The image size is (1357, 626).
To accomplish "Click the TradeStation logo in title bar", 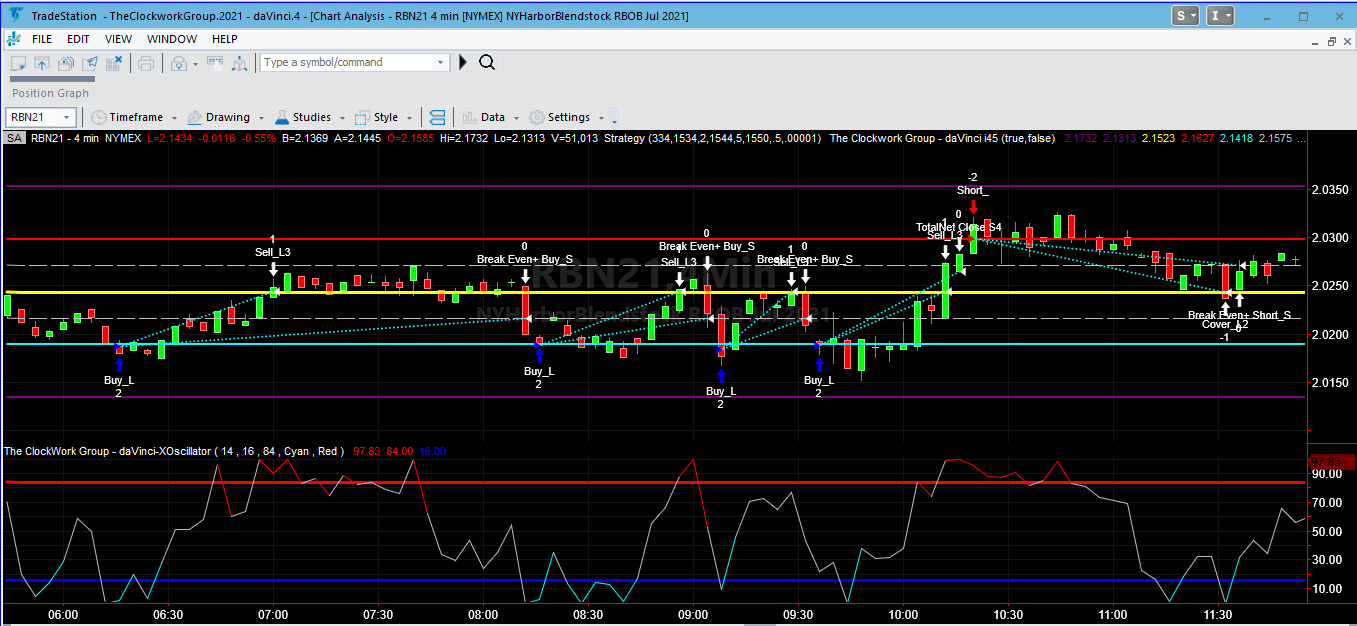I will (14, 15).
